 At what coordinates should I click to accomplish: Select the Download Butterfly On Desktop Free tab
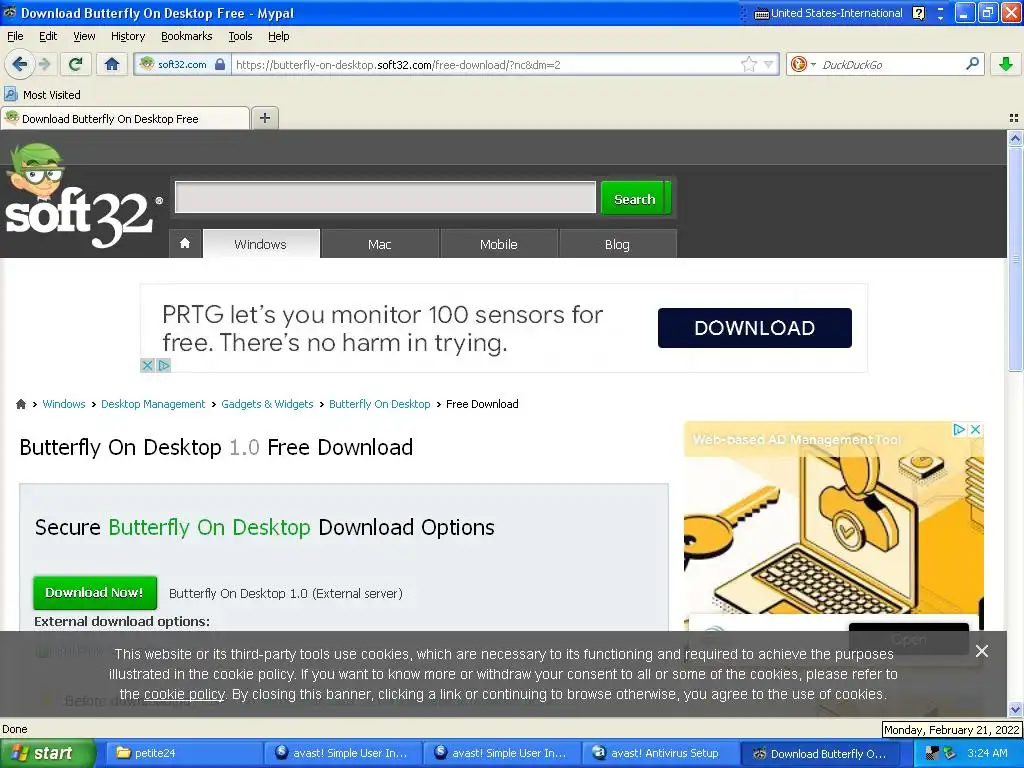pyautogui.click(x=125, y=118)
